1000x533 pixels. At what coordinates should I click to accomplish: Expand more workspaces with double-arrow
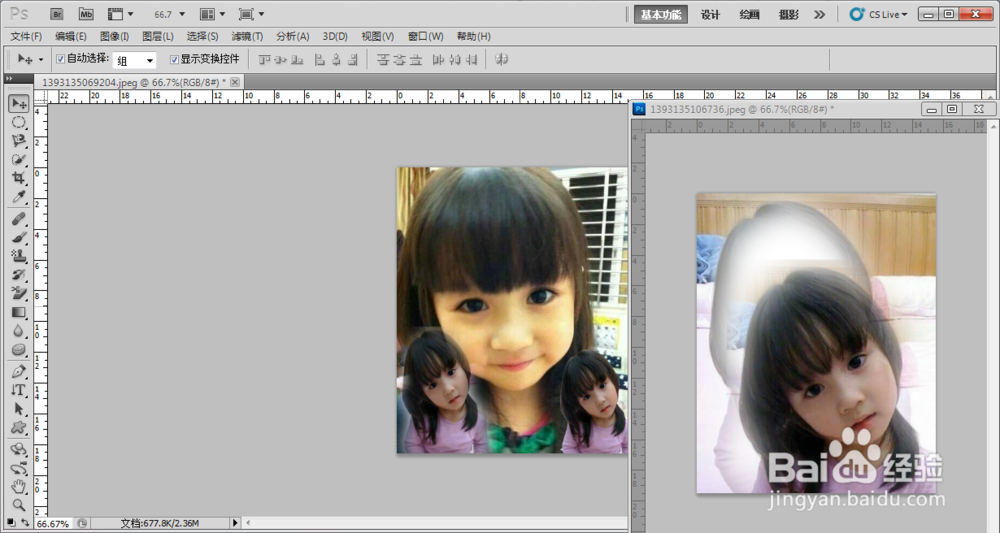(x=820, y=14)
